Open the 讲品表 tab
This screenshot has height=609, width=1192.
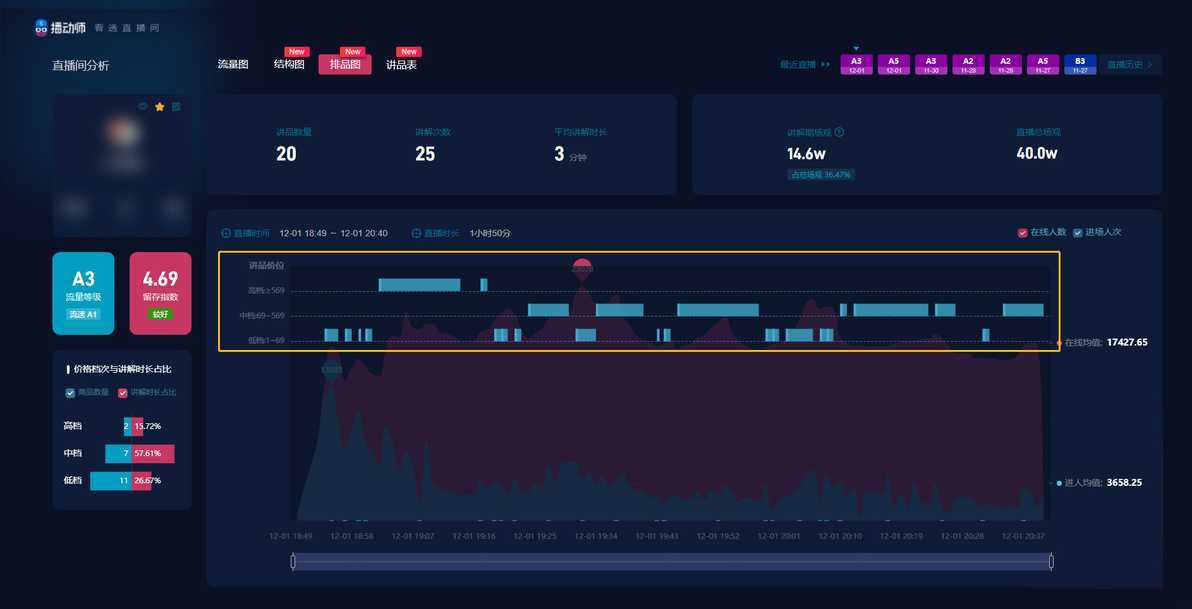pyautogui.click(x=401, y=65)
